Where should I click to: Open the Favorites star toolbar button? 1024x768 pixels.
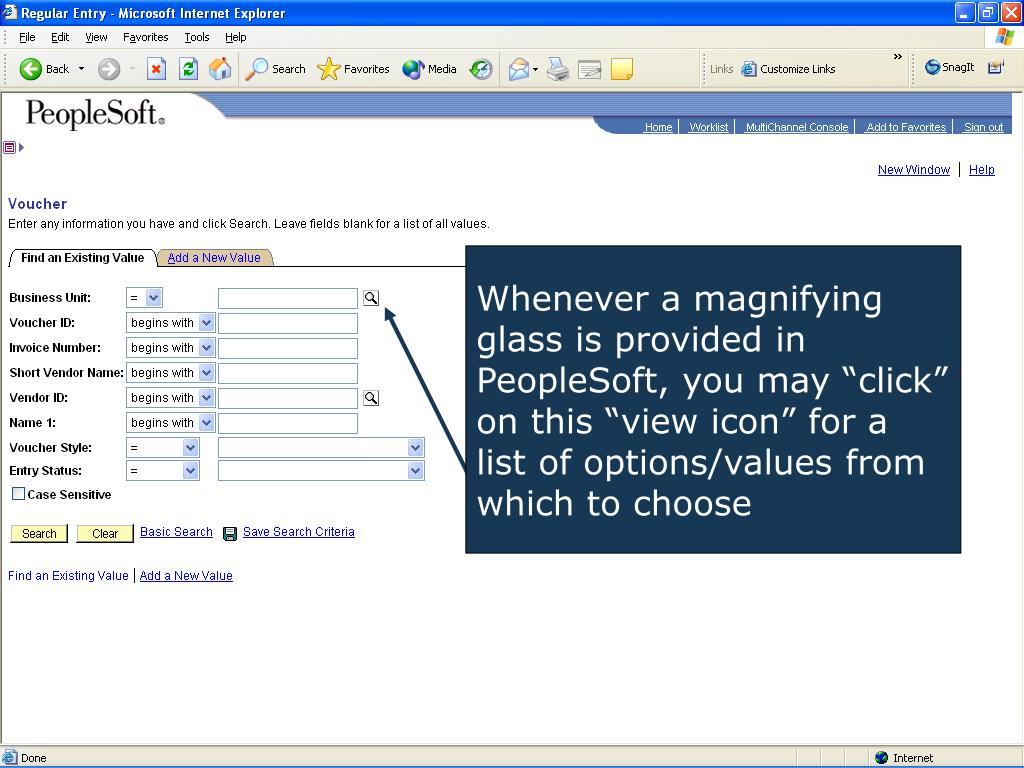pyautogui.click(x=353, y=69)
